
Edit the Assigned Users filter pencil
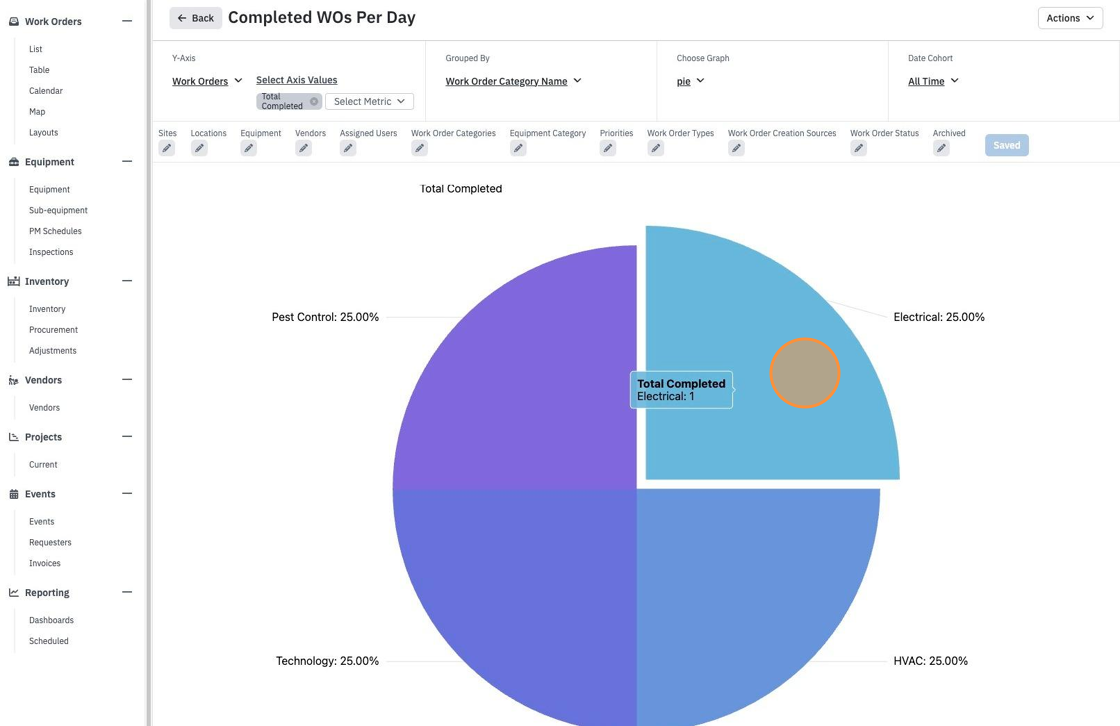(x=348, y=148)
